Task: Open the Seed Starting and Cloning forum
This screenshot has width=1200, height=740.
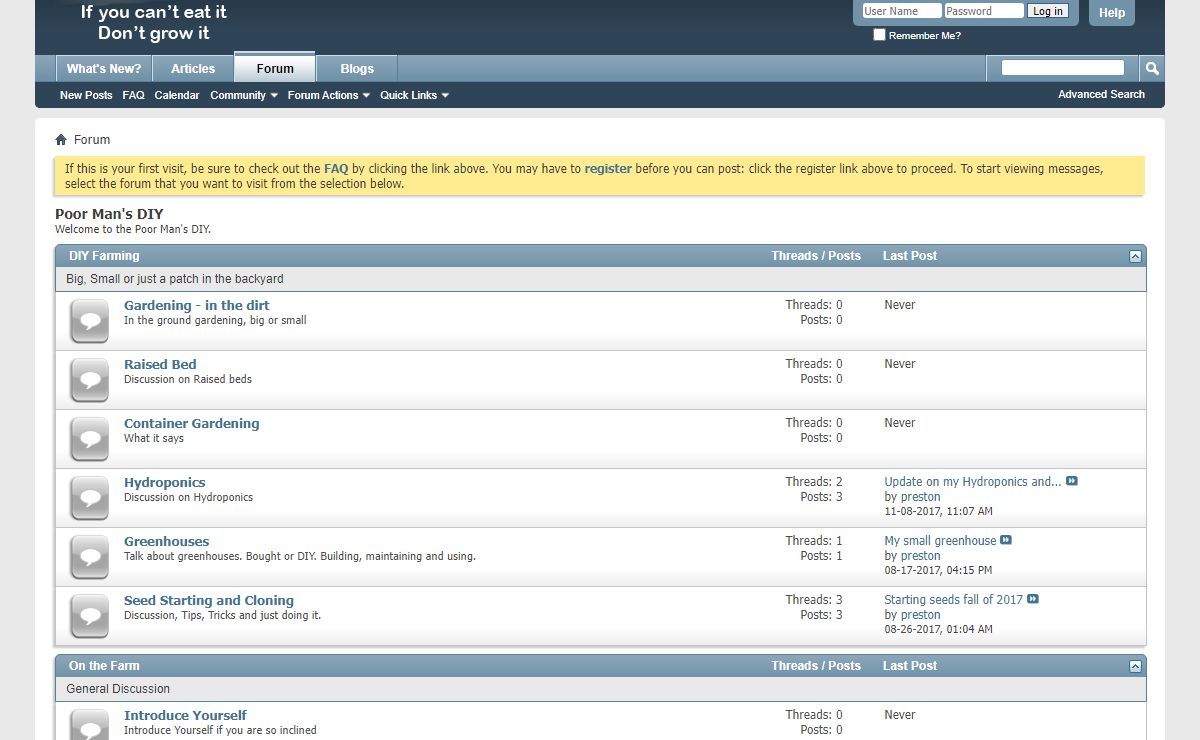Action: click(209, 600)
